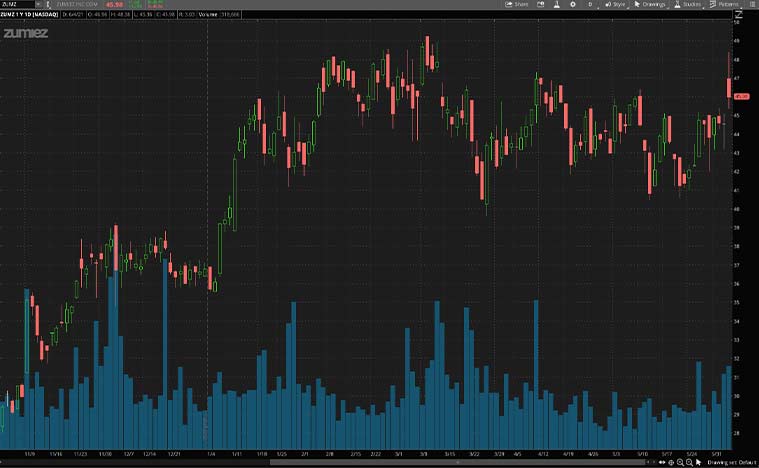Viewport: 759px width, 468px height.
Task: Click the hamburger menu icon at top right
Action: pyautogui.click(x=752, y=4)
